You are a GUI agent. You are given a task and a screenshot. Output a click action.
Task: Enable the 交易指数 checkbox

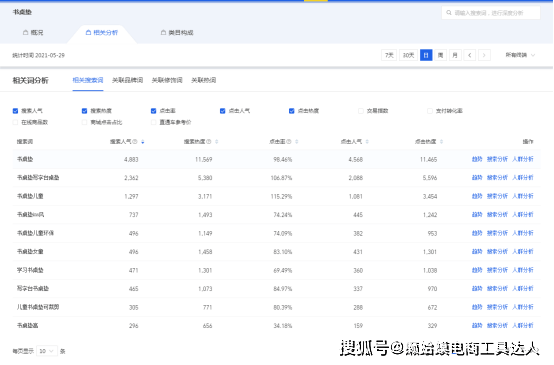pyautogui.click(x=361, y=111)
